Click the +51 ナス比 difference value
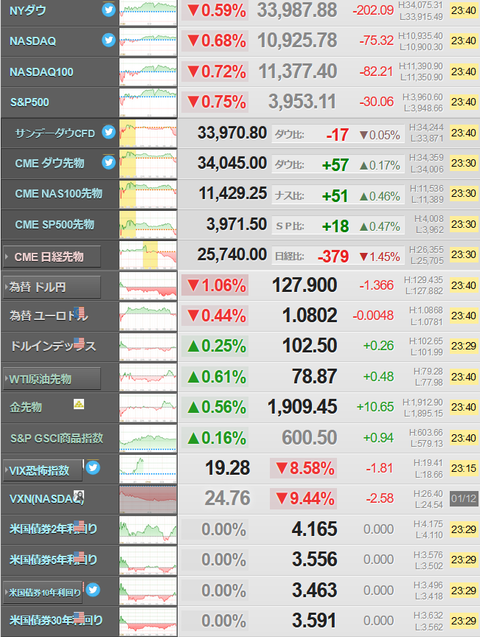The width and height of the screenshot is (480, 637). tap(335, 196)
